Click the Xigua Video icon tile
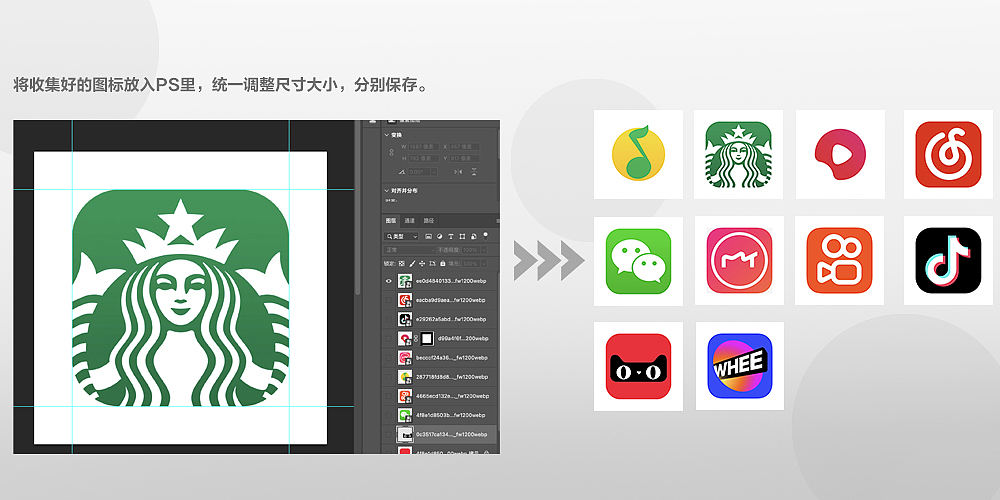The height and width of the screenshot is (500, 1000). pyautogui.click(x=840, y=154)
